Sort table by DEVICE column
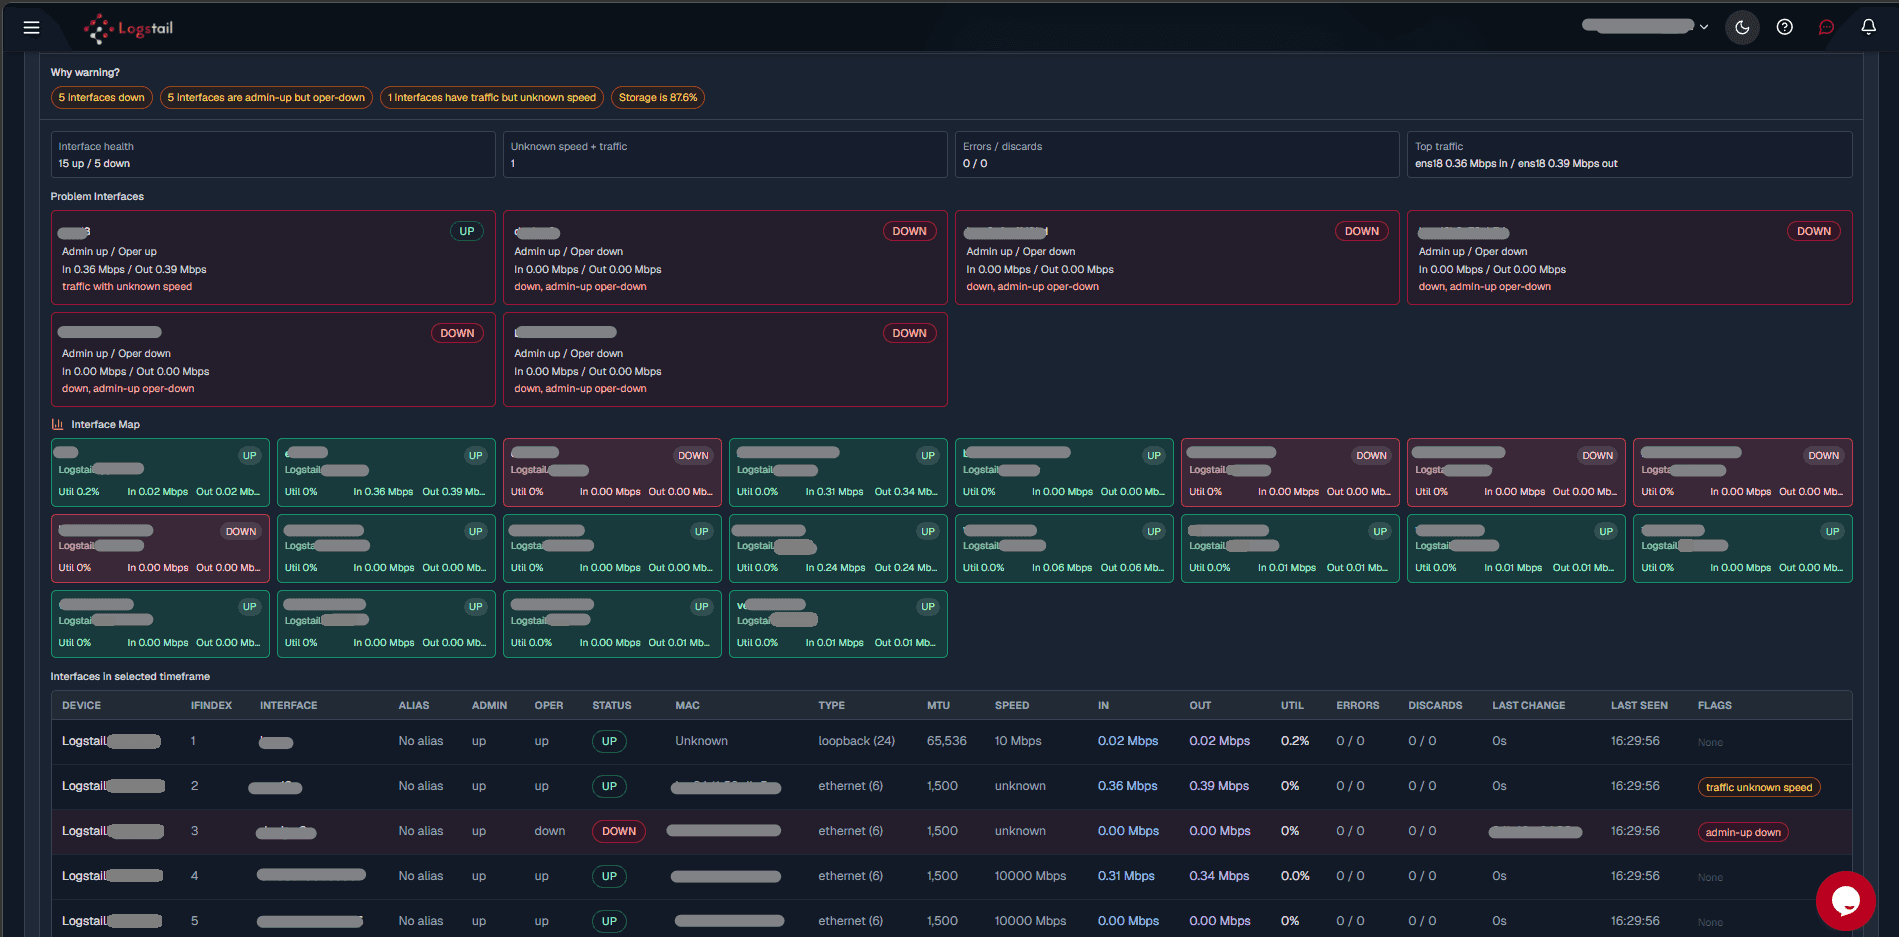This screenshot has width=1899, height=937. tap(81, 706)
